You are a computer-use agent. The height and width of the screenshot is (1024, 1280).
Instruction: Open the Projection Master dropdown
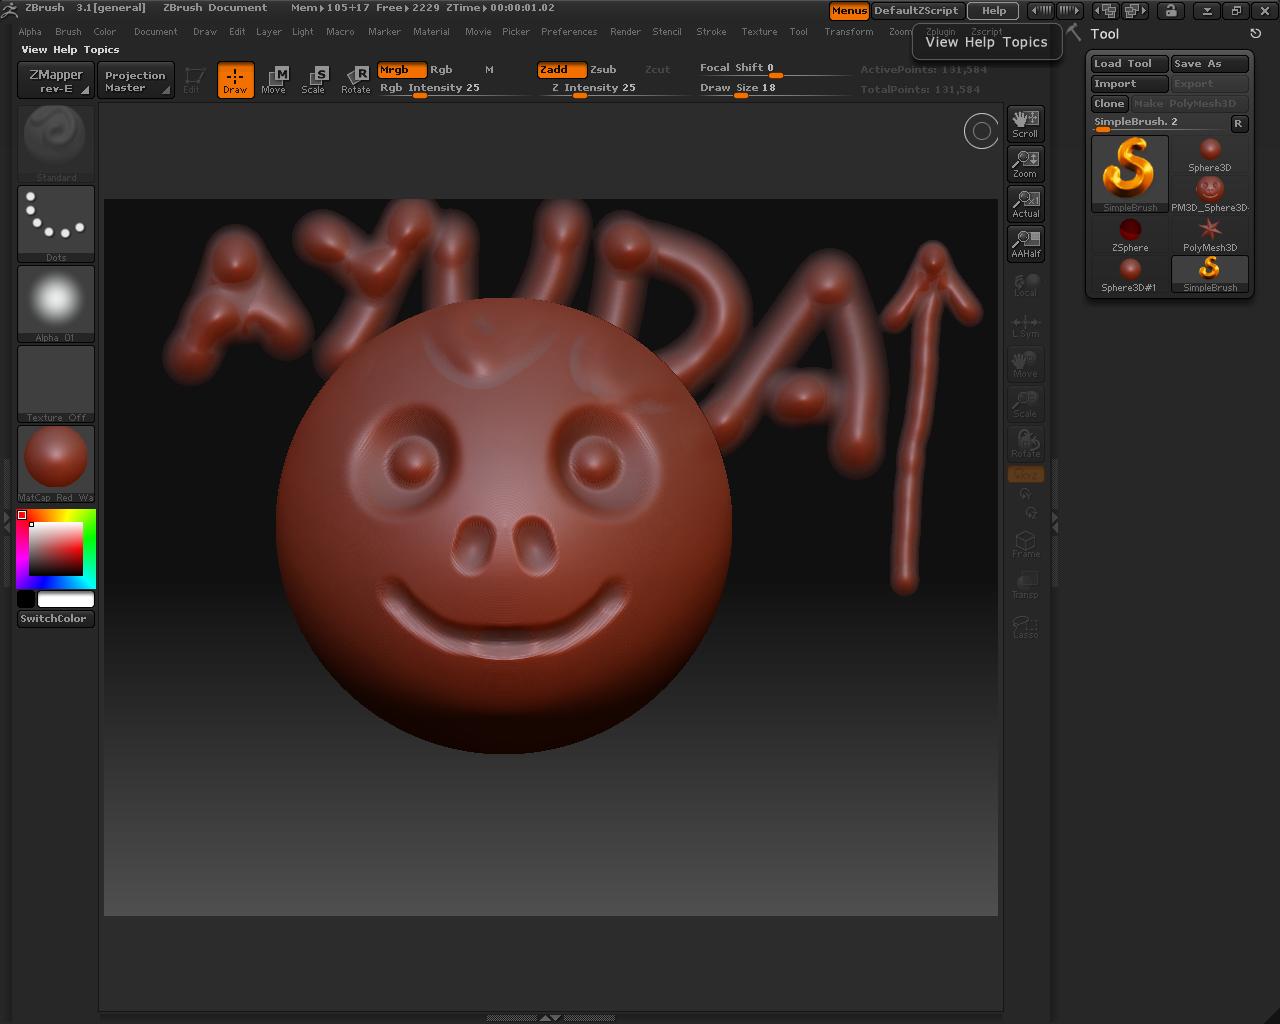135,80
